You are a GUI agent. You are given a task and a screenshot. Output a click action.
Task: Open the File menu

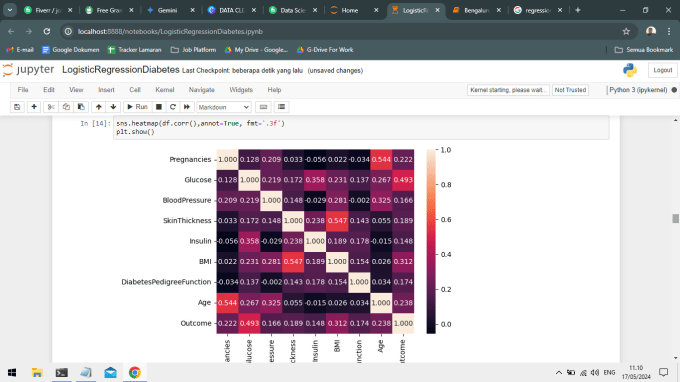(x=23, y=90)
